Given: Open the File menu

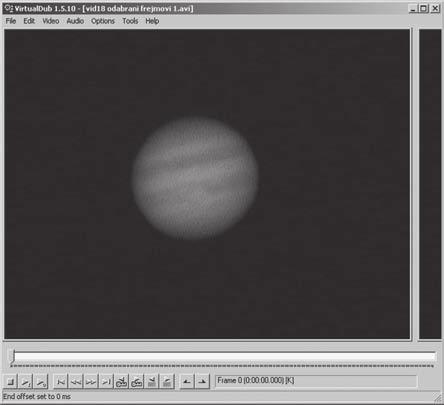Looking at the screenshot, I should [x=11, y=21].
